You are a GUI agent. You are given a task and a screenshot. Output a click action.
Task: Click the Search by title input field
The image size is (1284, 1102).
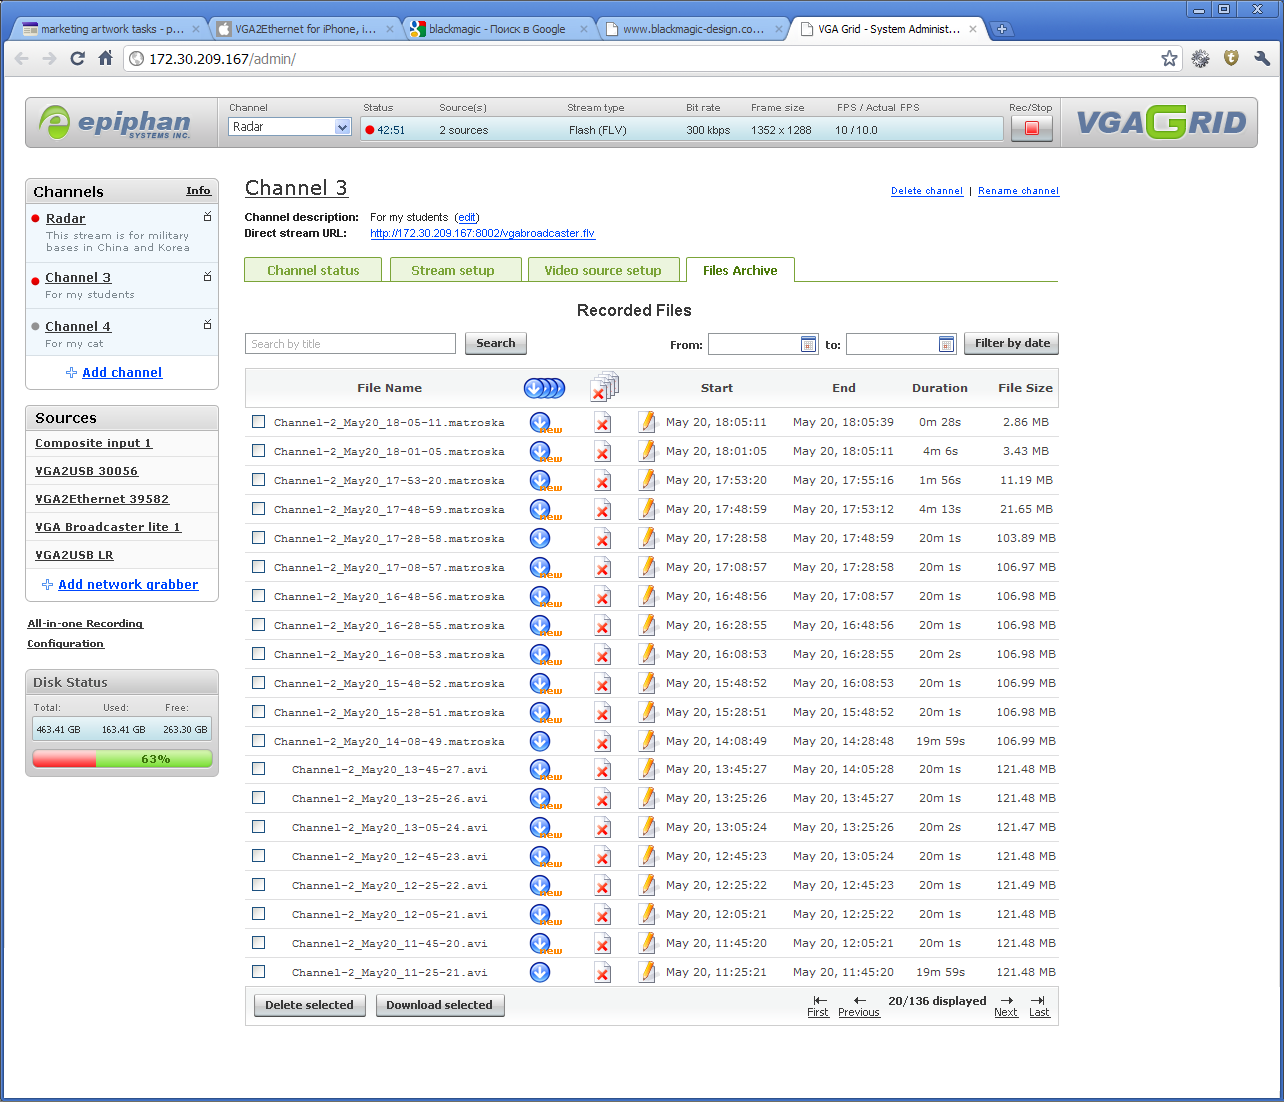[x=350, y=344]
